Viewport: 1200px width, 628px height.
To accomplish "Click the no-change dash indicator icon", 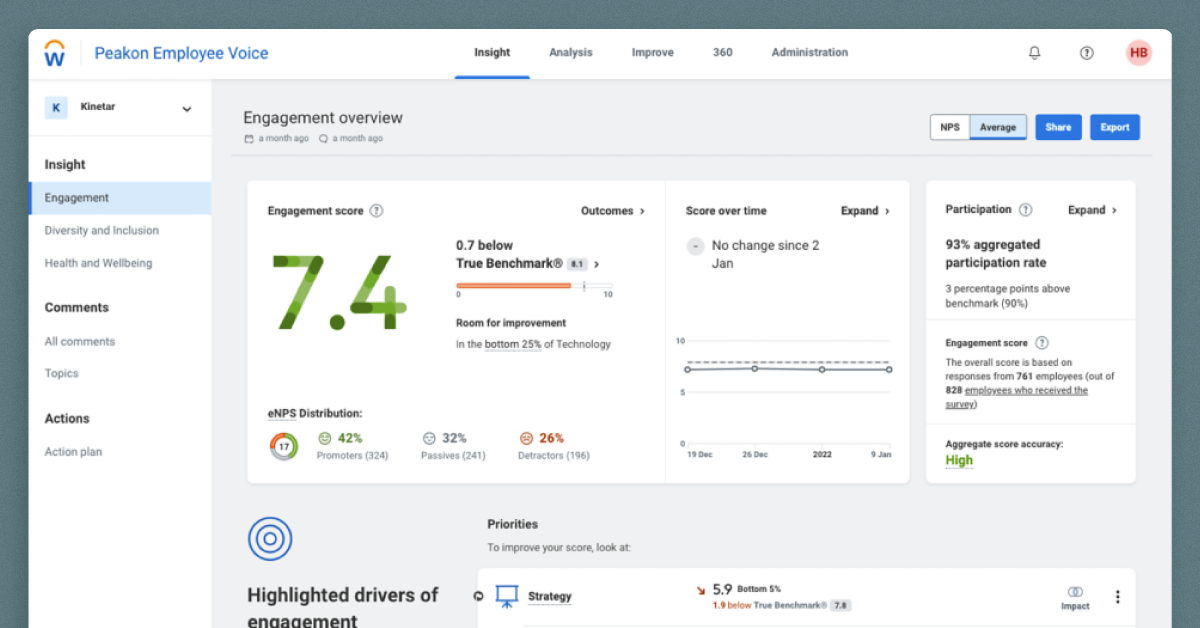I will tap(695, 246).
